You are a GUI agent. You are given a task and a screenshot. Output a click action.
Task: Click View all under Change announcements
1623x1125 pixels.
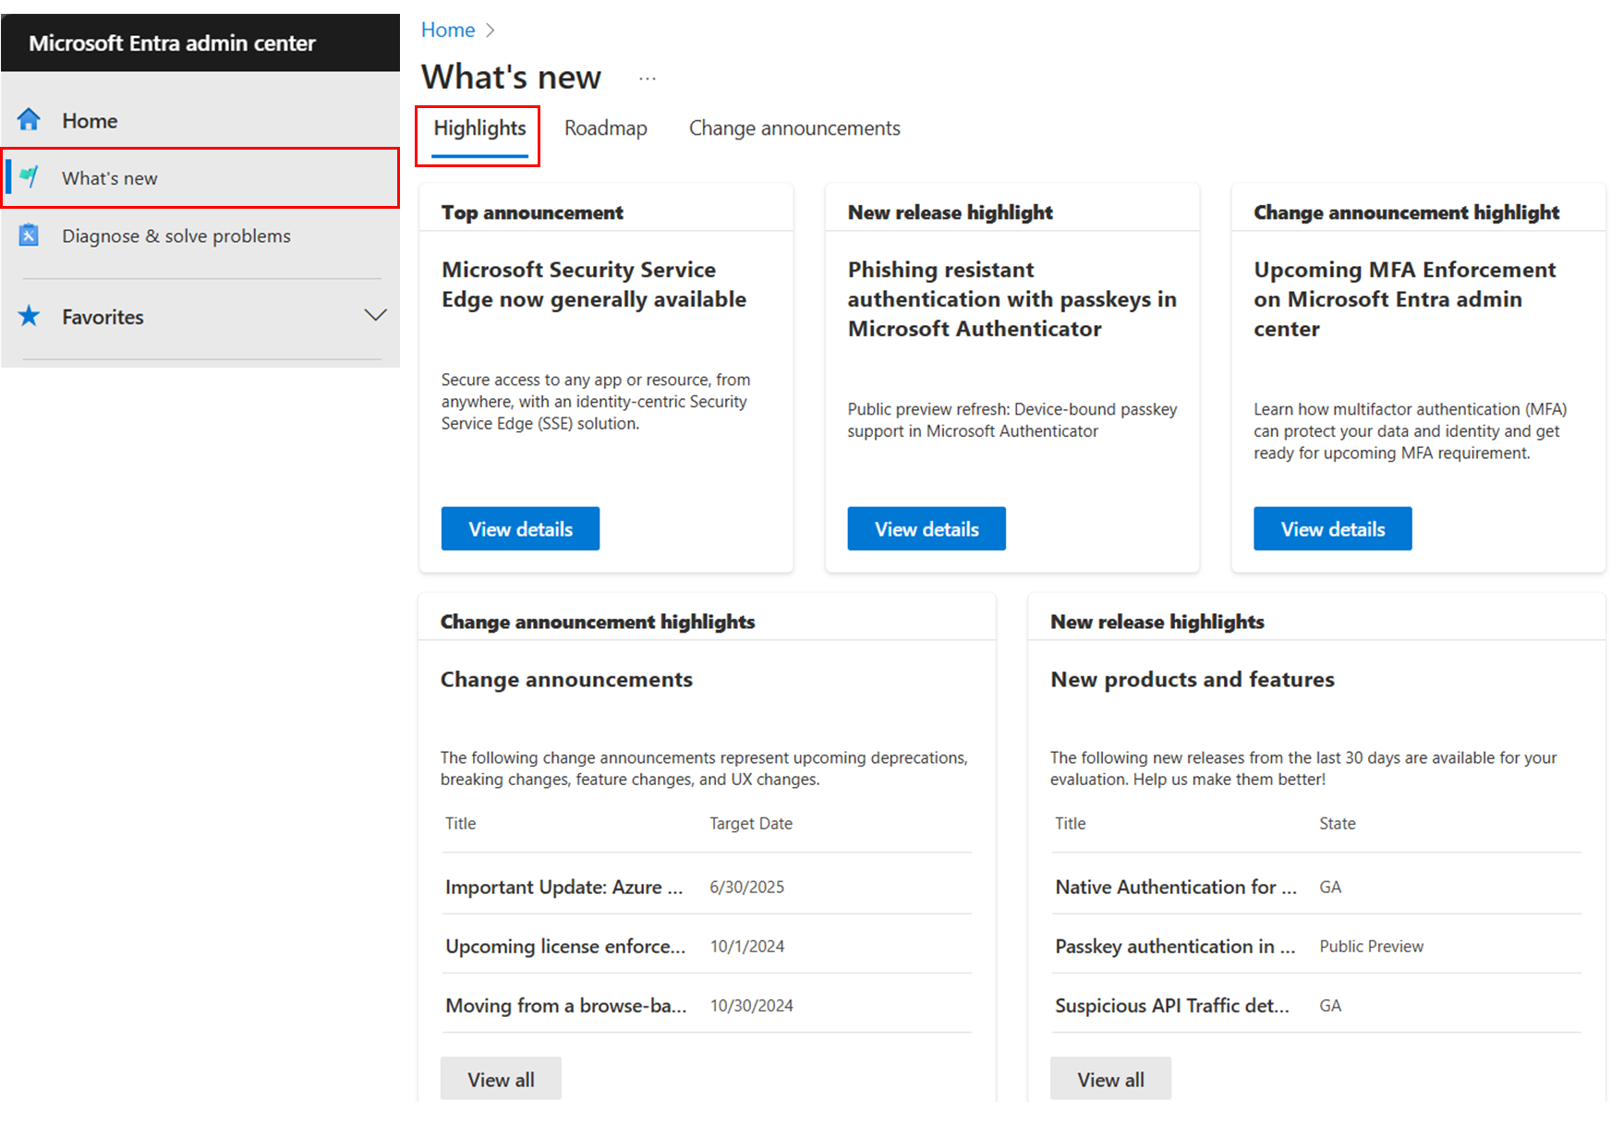[500, 1079]
